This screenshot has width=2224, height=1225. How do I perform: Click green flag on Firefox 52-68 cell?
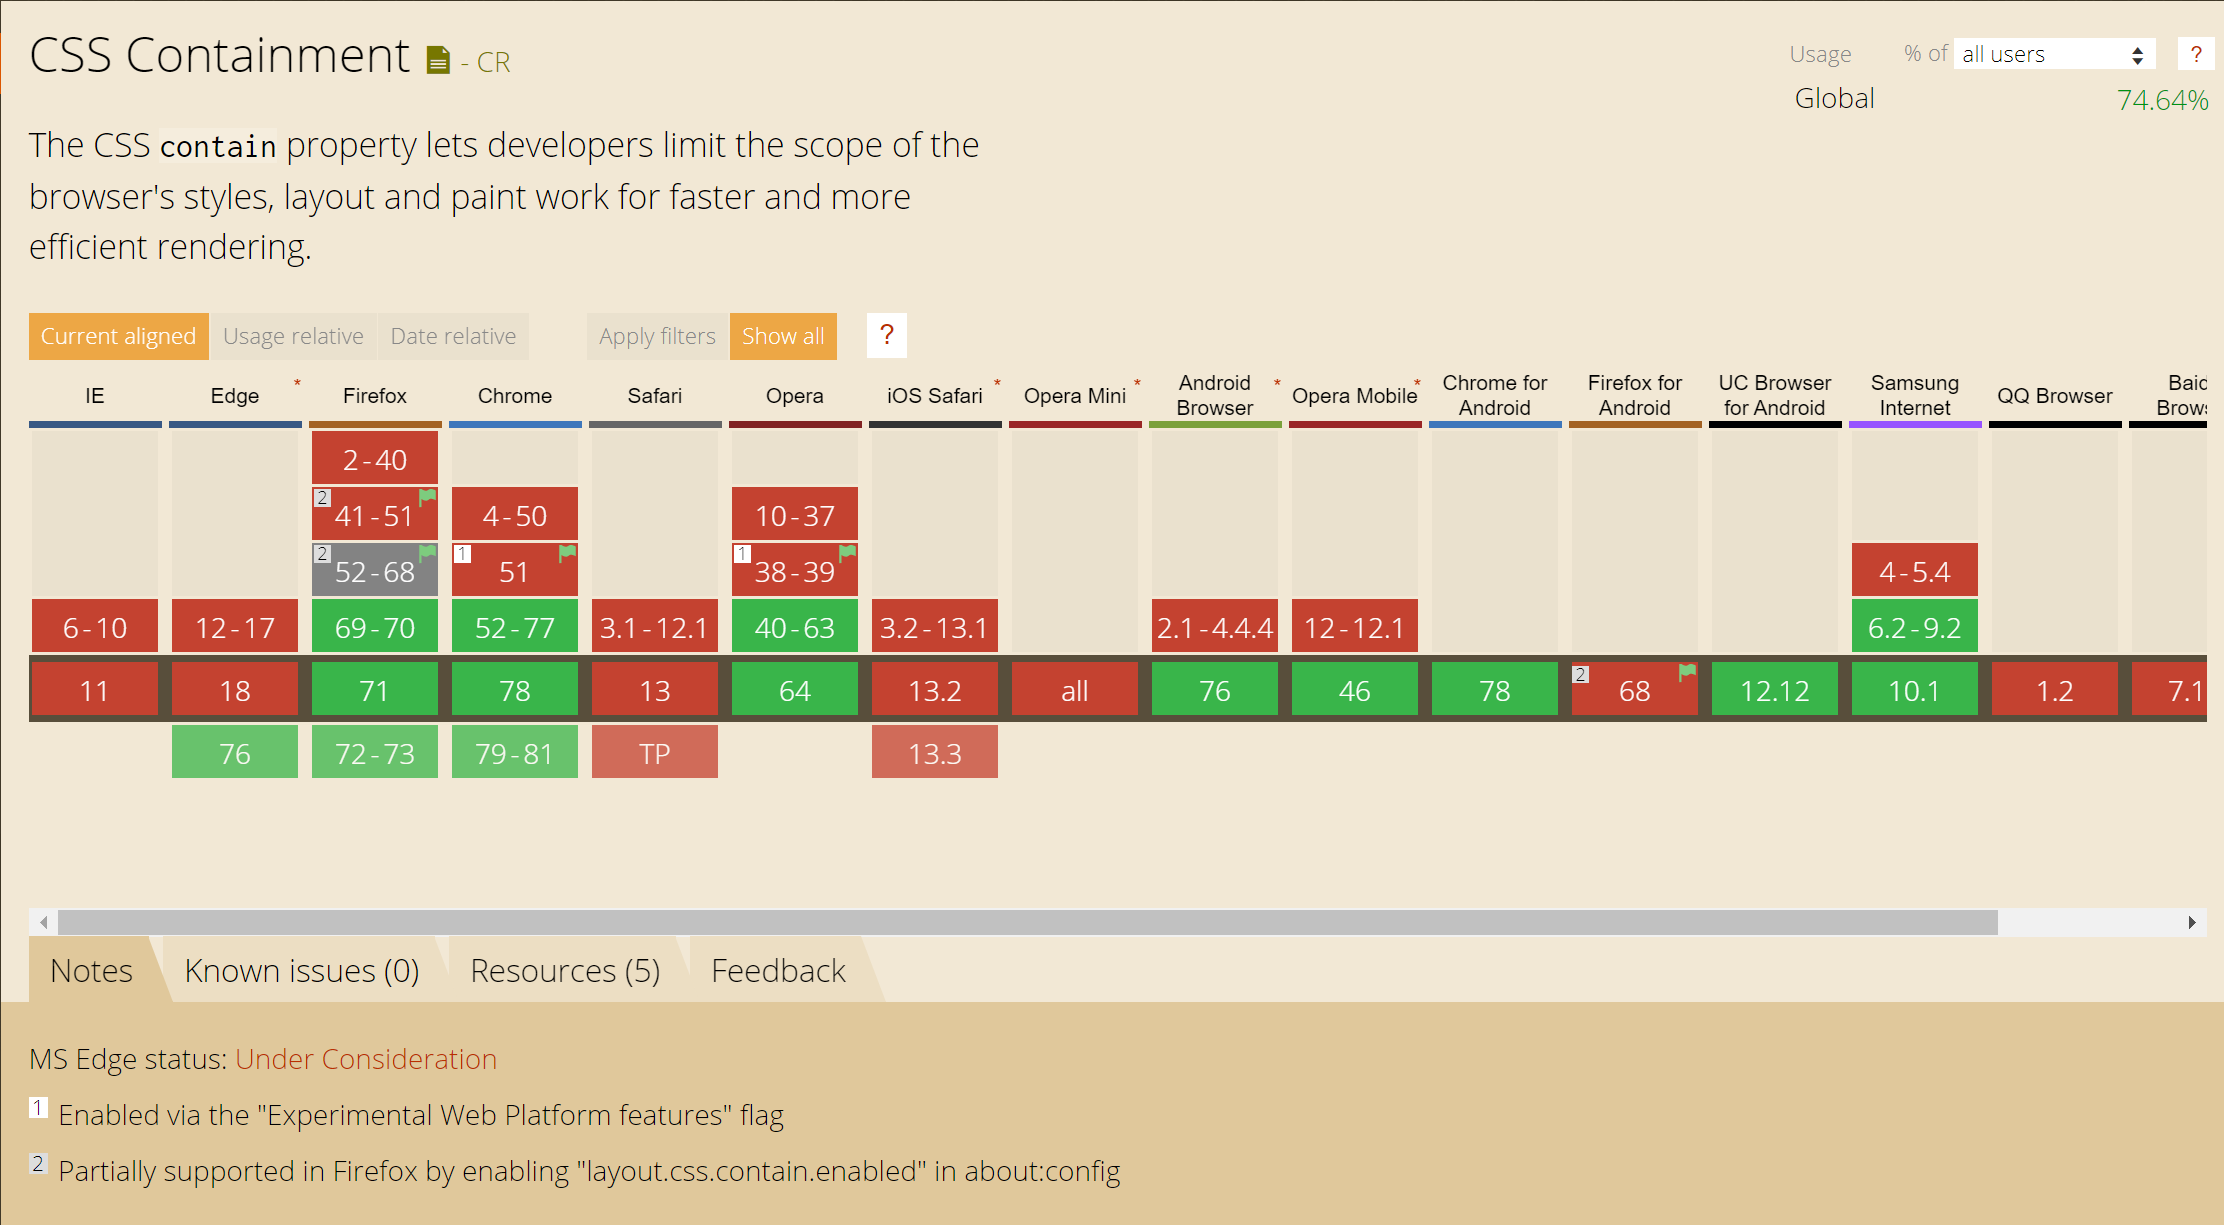[x=427, y=552]
